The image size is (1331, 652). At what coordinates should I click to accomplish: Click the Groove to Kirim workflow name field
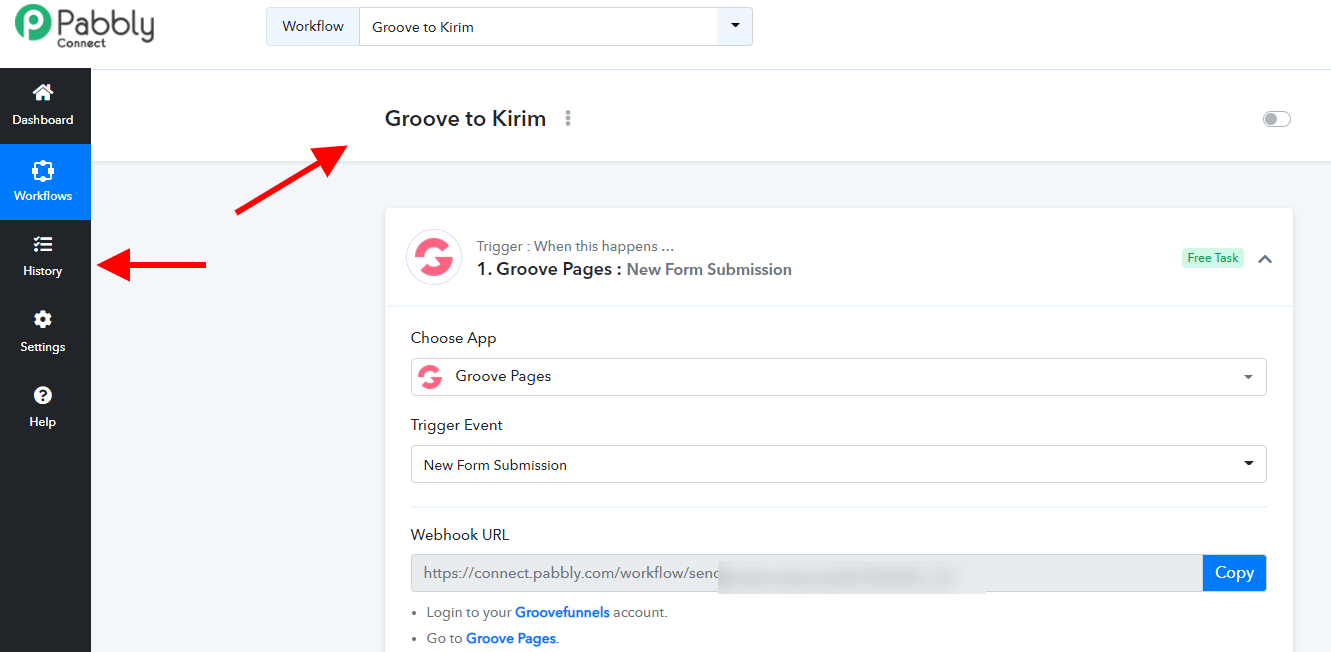tap(539, 27)
